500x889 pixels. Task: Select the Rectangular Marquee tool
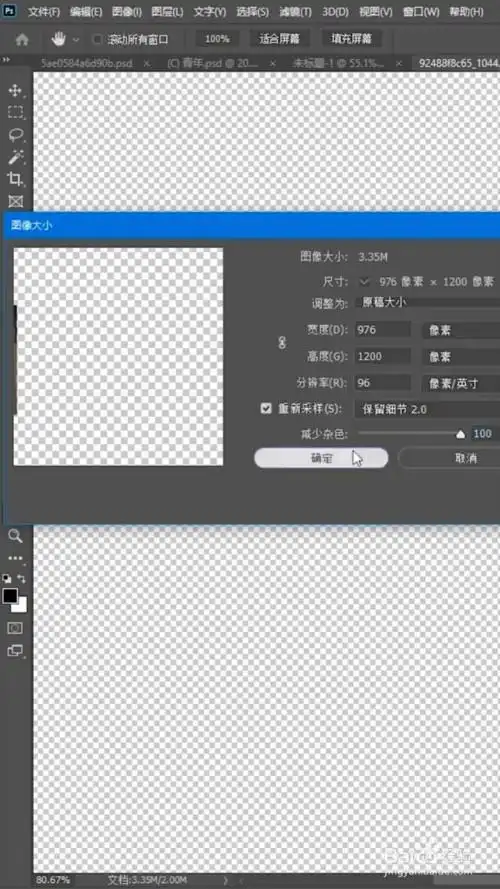coord(15,112)
